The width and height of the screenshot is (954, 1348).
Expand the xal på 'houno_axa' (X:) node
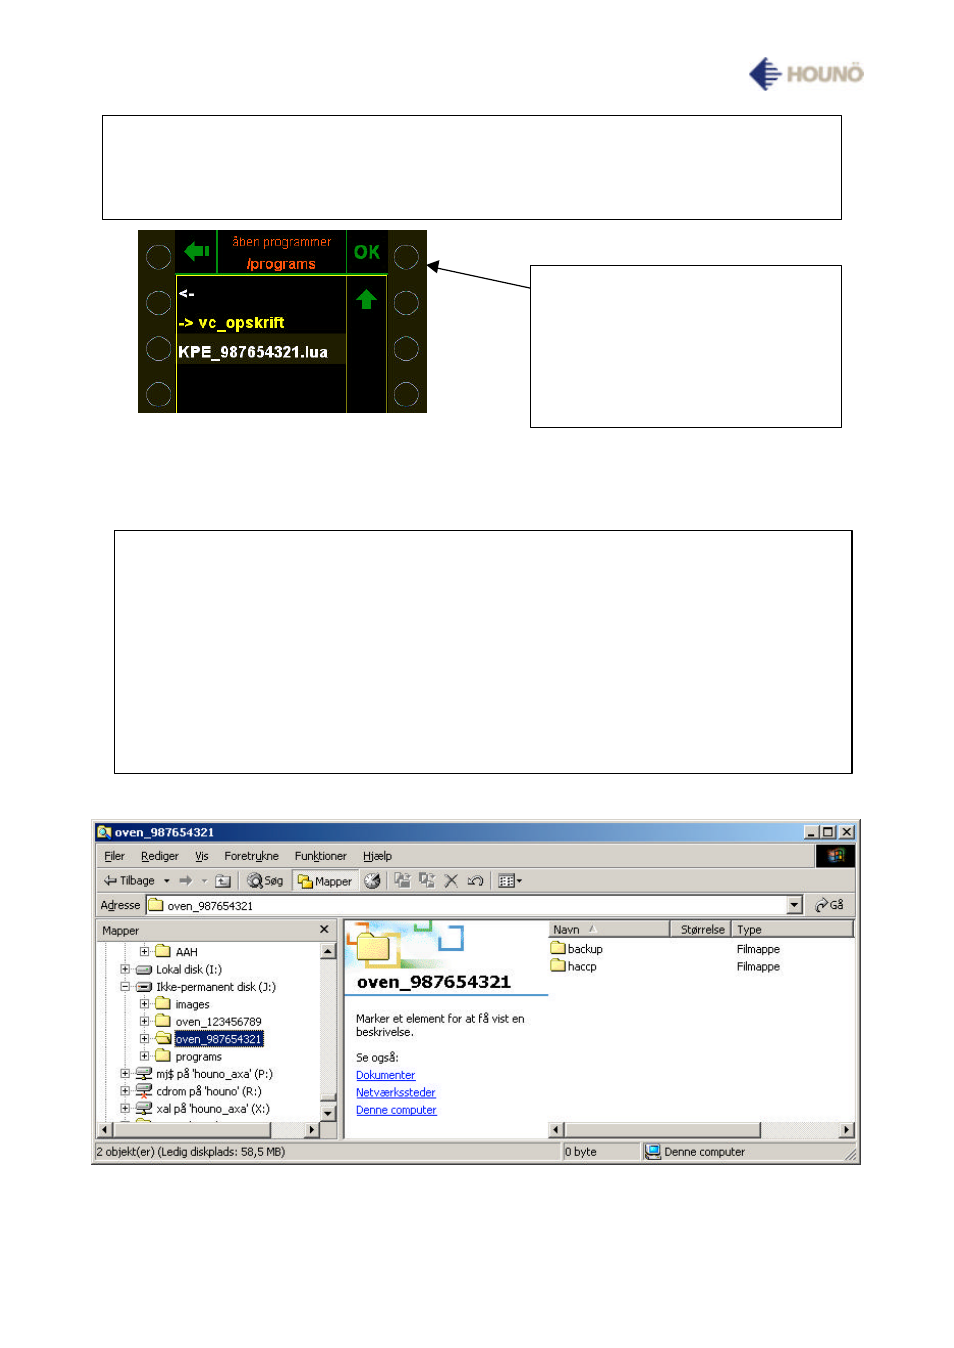coord(125,1108)
